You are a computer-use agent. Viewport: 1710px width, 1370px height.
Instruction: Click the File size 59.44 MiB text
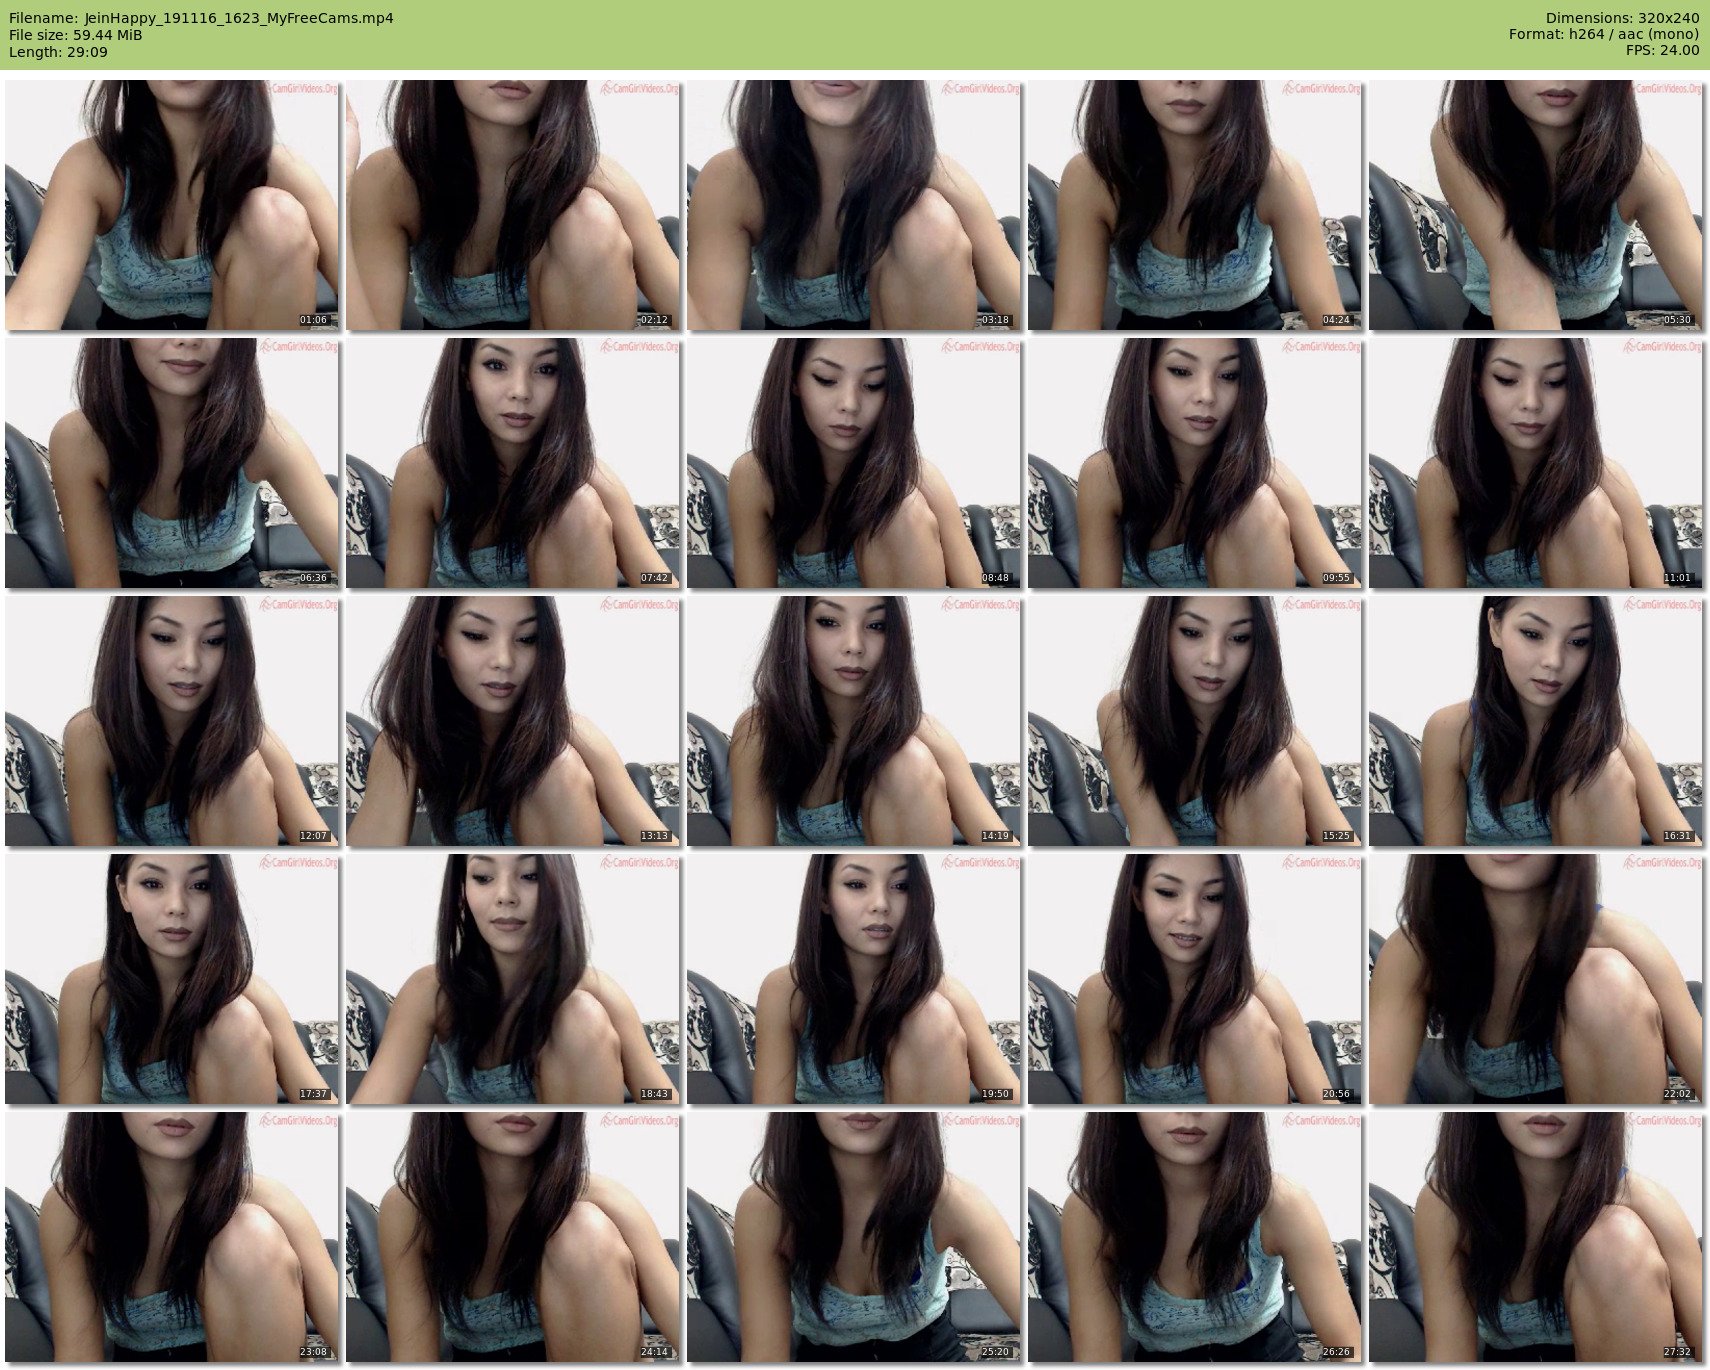(x=76, y=35)
